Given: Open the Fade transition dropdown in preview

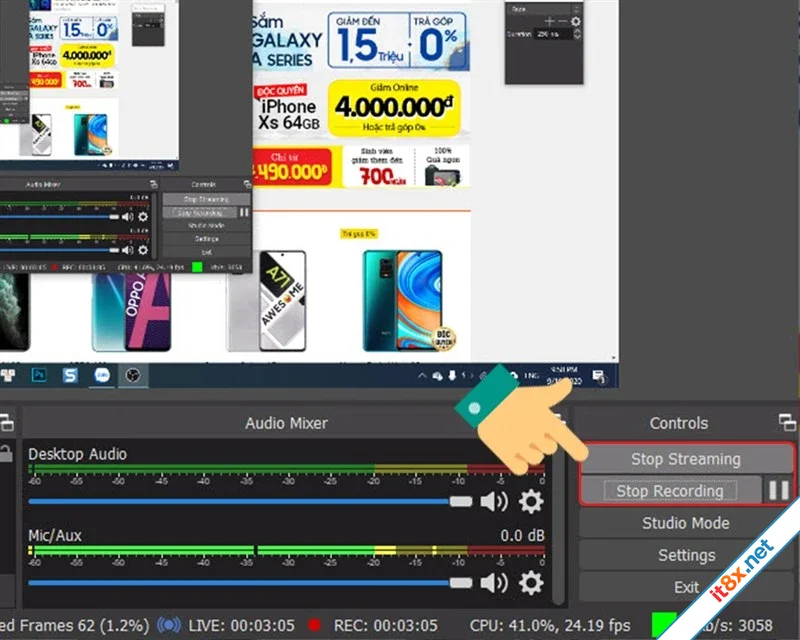Looking at the screenshot, I should click(x=544, y=9).
